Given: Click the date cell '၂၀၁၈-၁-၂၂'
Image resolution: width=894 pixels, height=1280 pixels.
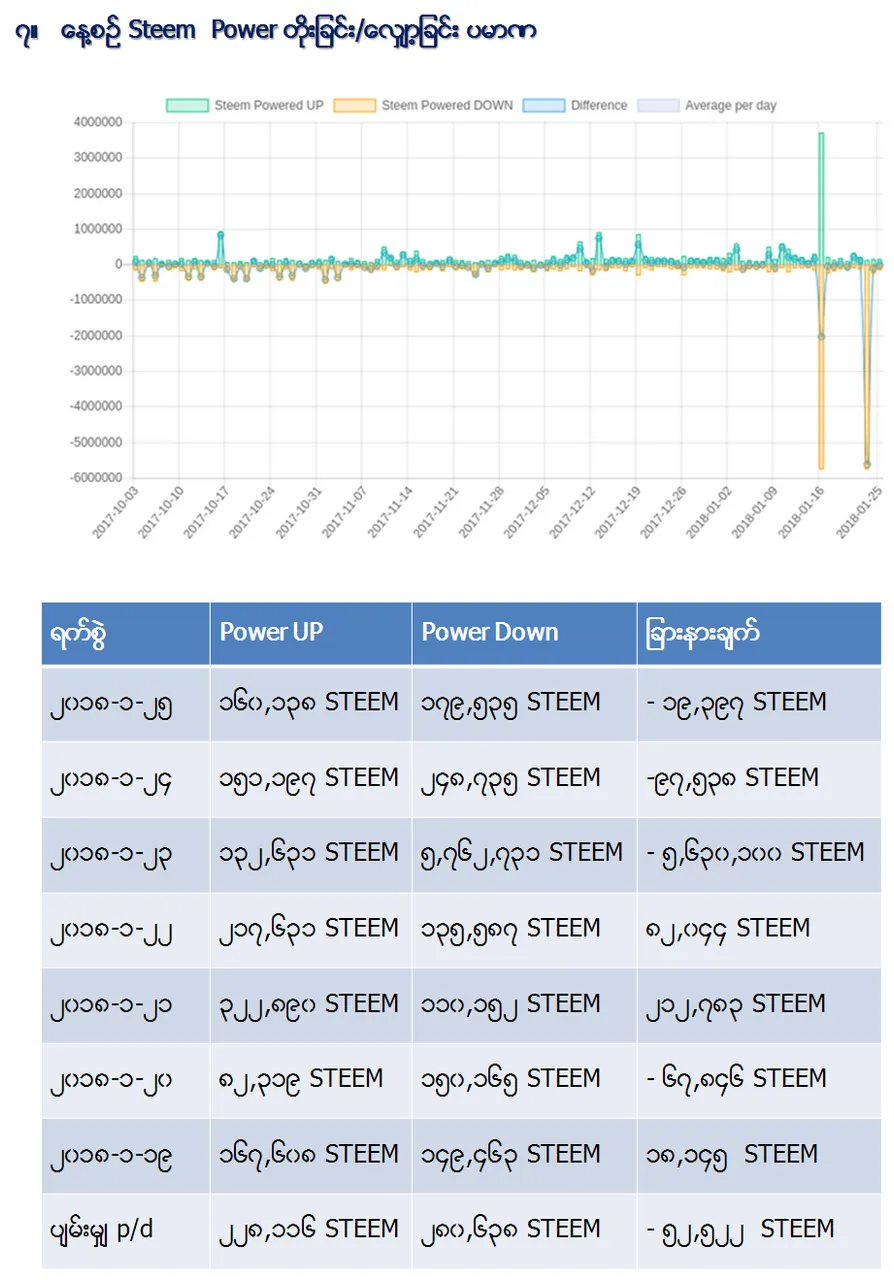Looking at the screenshot, I should point(125,930).
